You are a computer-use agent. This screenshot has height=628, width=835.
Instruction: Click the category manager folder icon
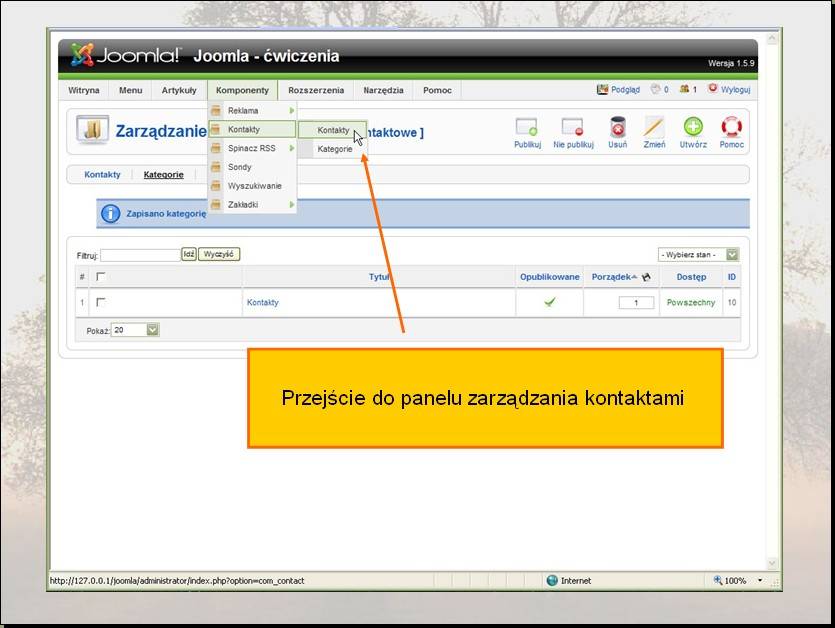[92, 129]
